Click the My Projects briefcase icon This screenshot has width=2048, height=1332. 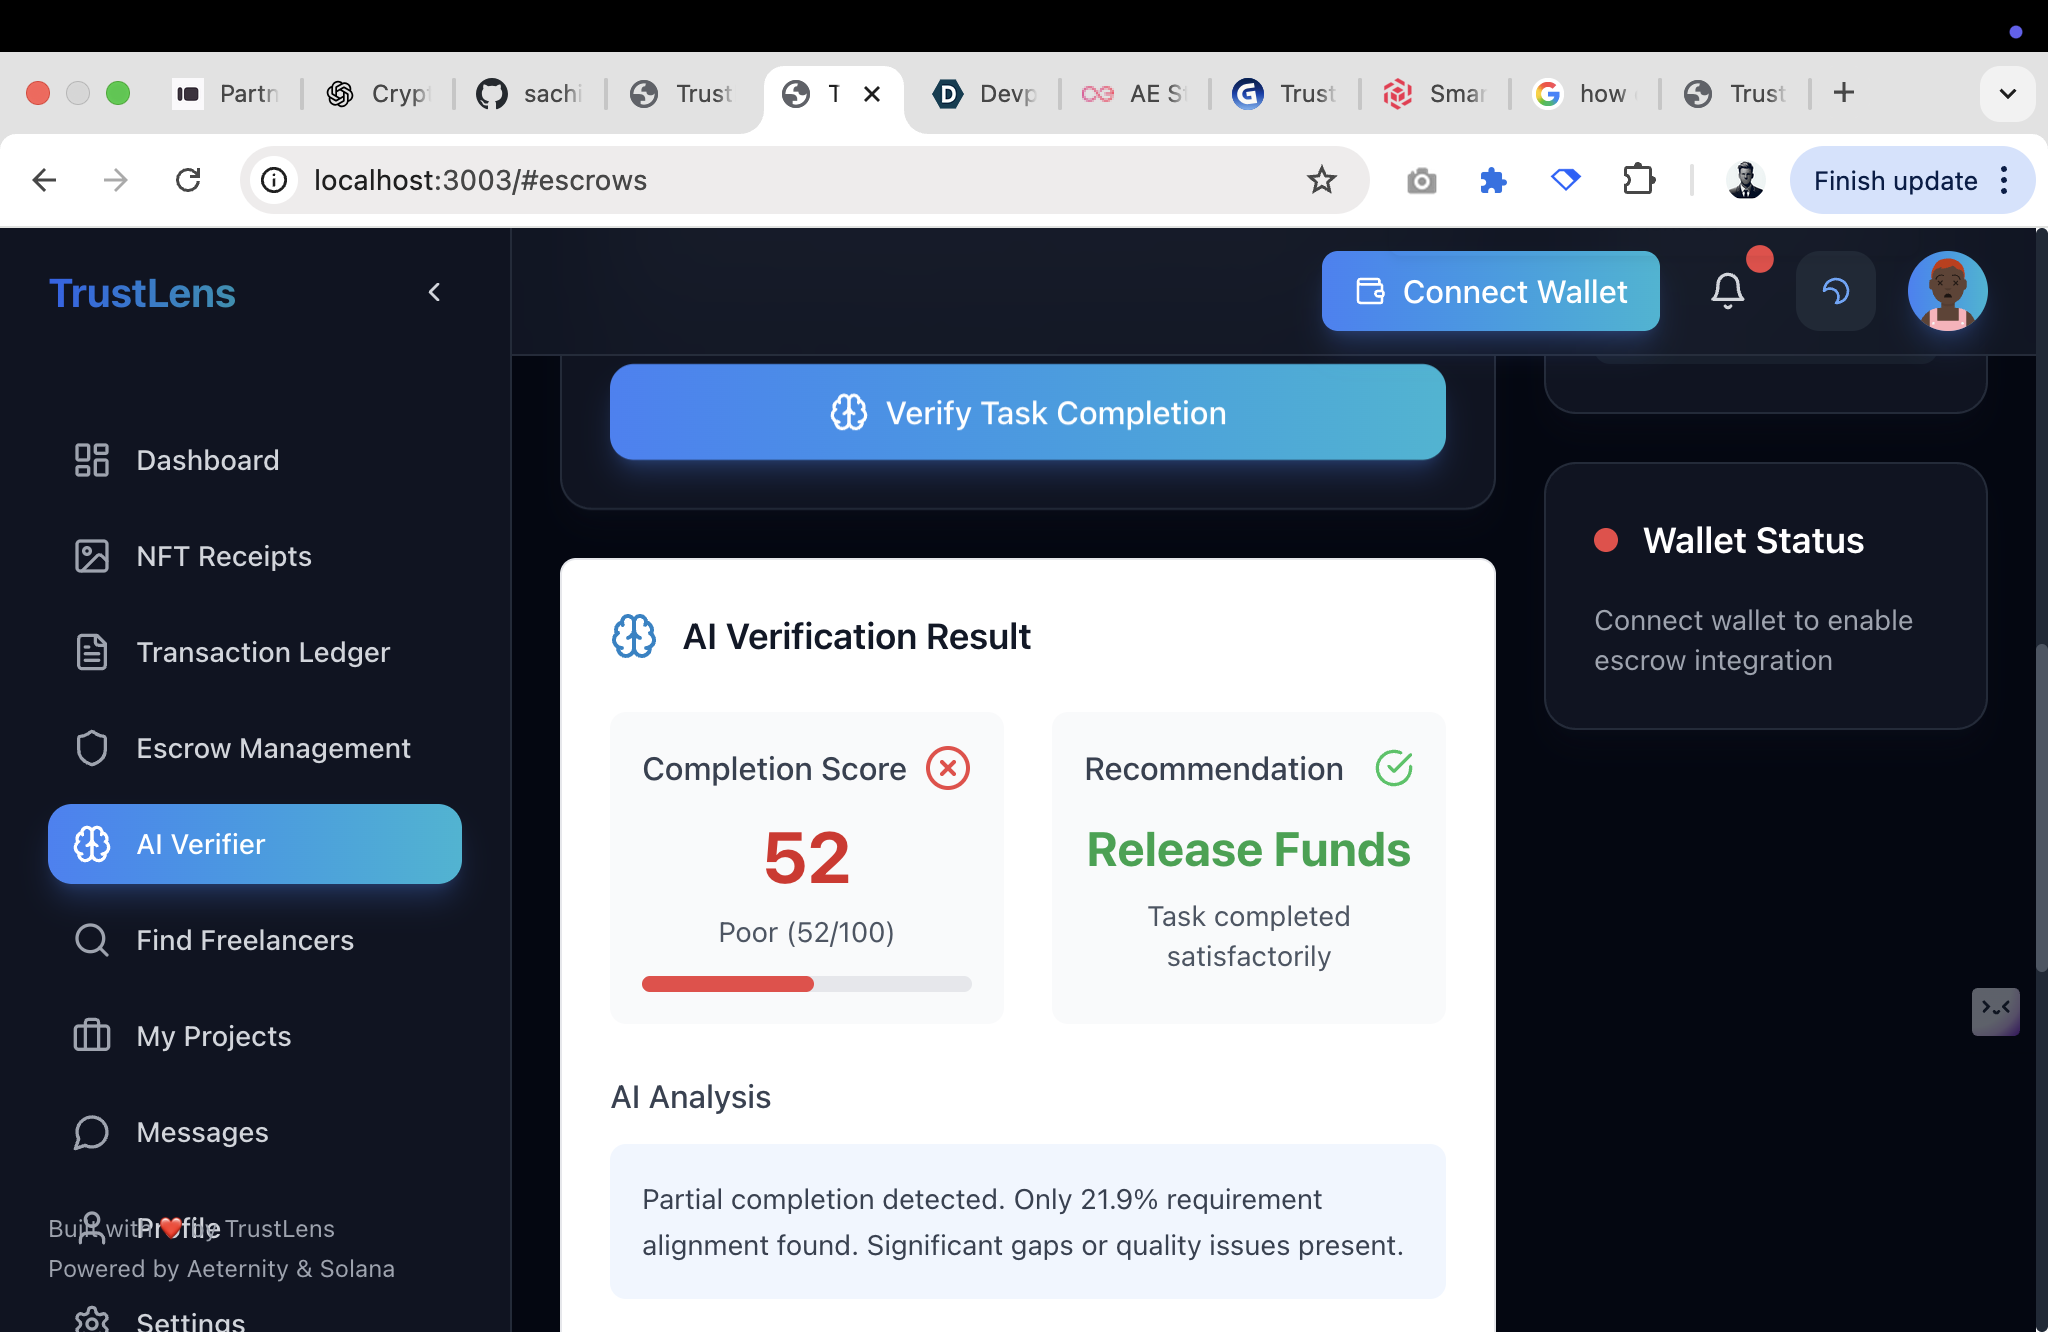click(92, 1036)
